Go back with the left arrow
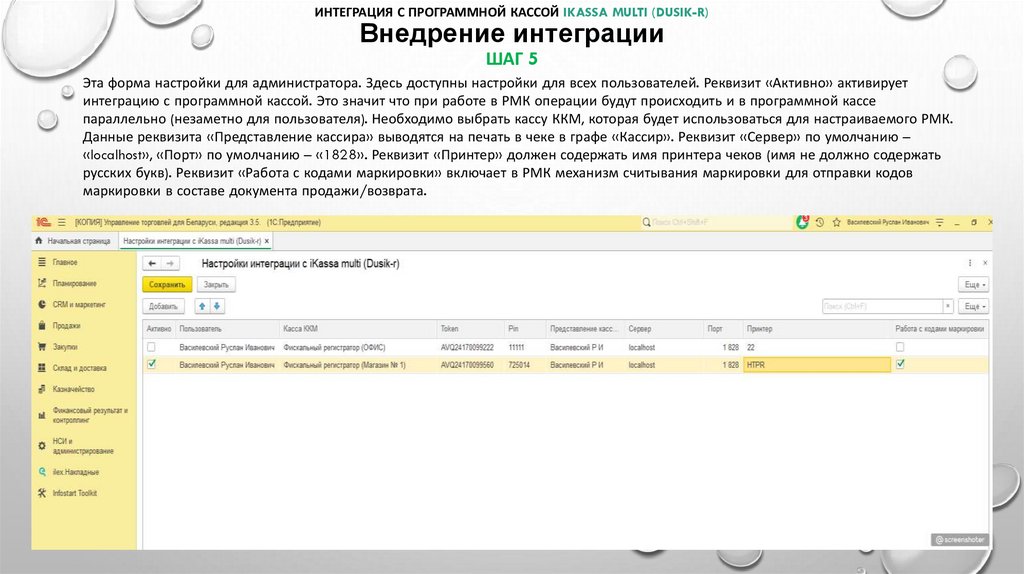 pos(152,263)
